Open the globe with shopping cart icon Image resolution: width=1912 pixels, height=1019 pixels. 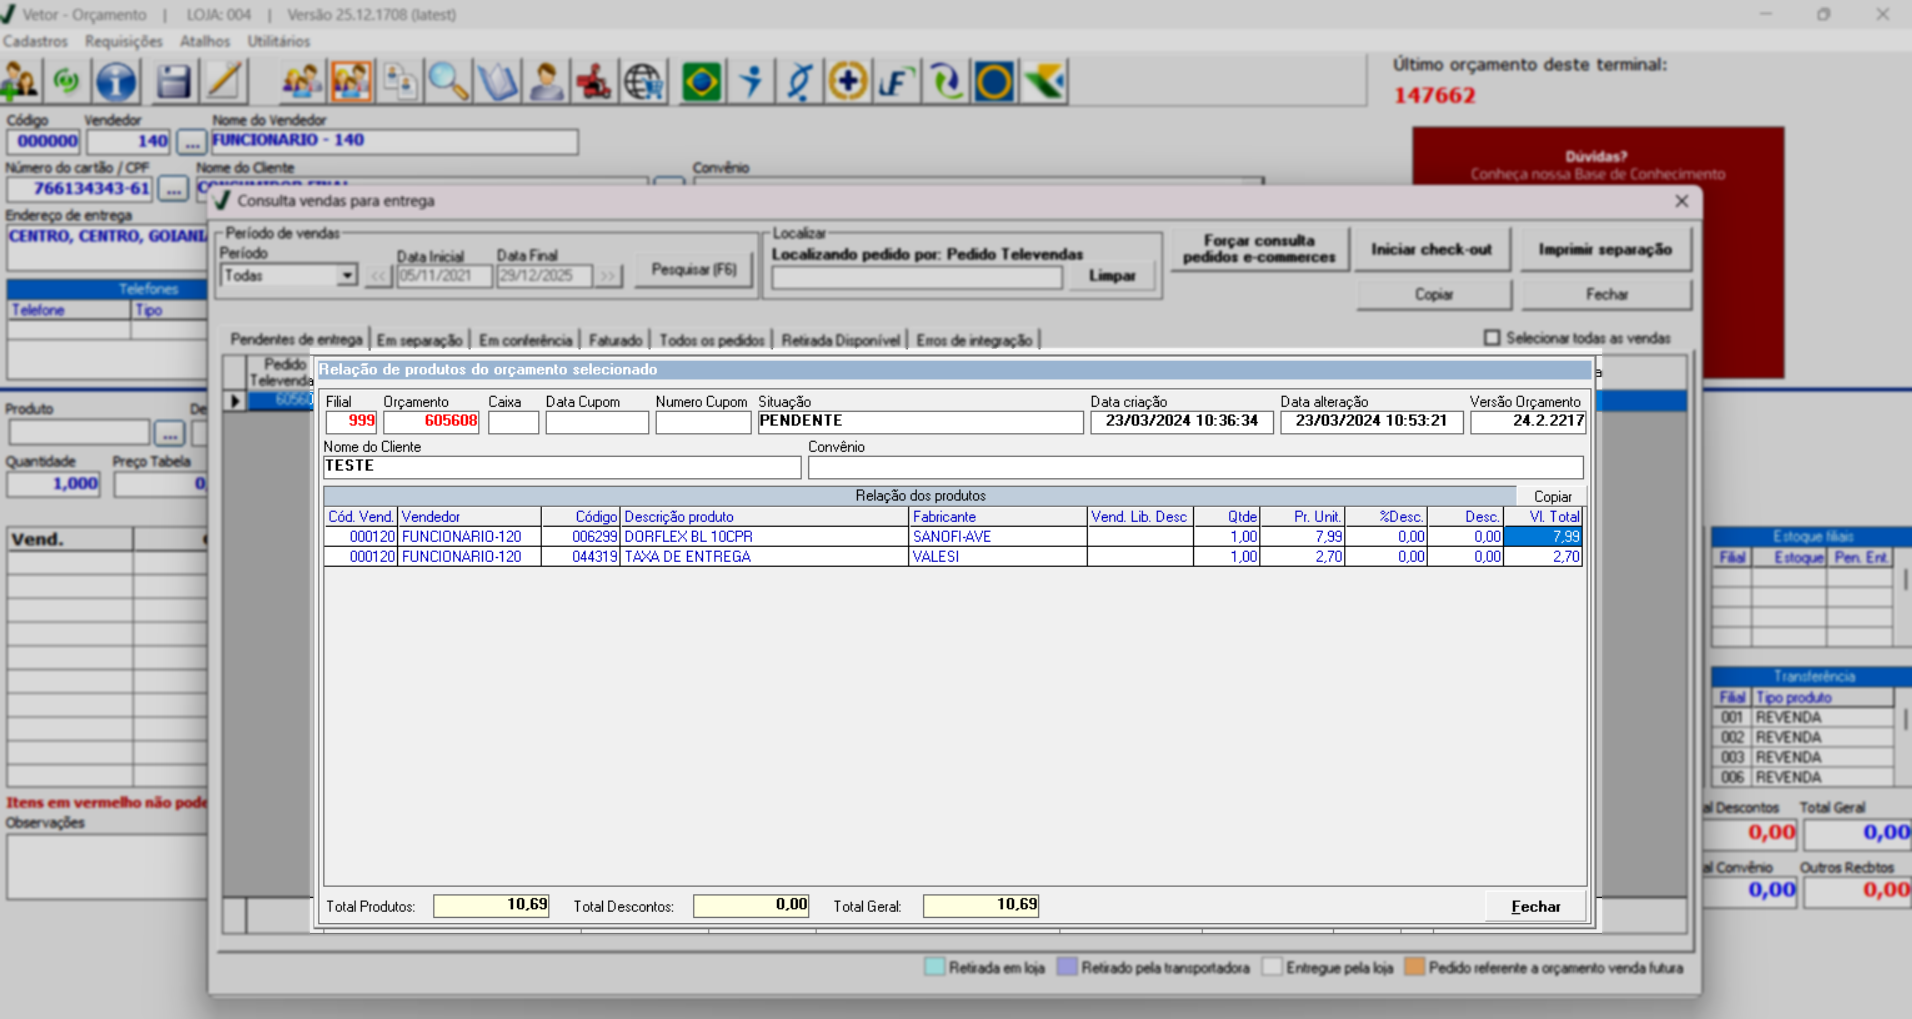coord(644,82)
